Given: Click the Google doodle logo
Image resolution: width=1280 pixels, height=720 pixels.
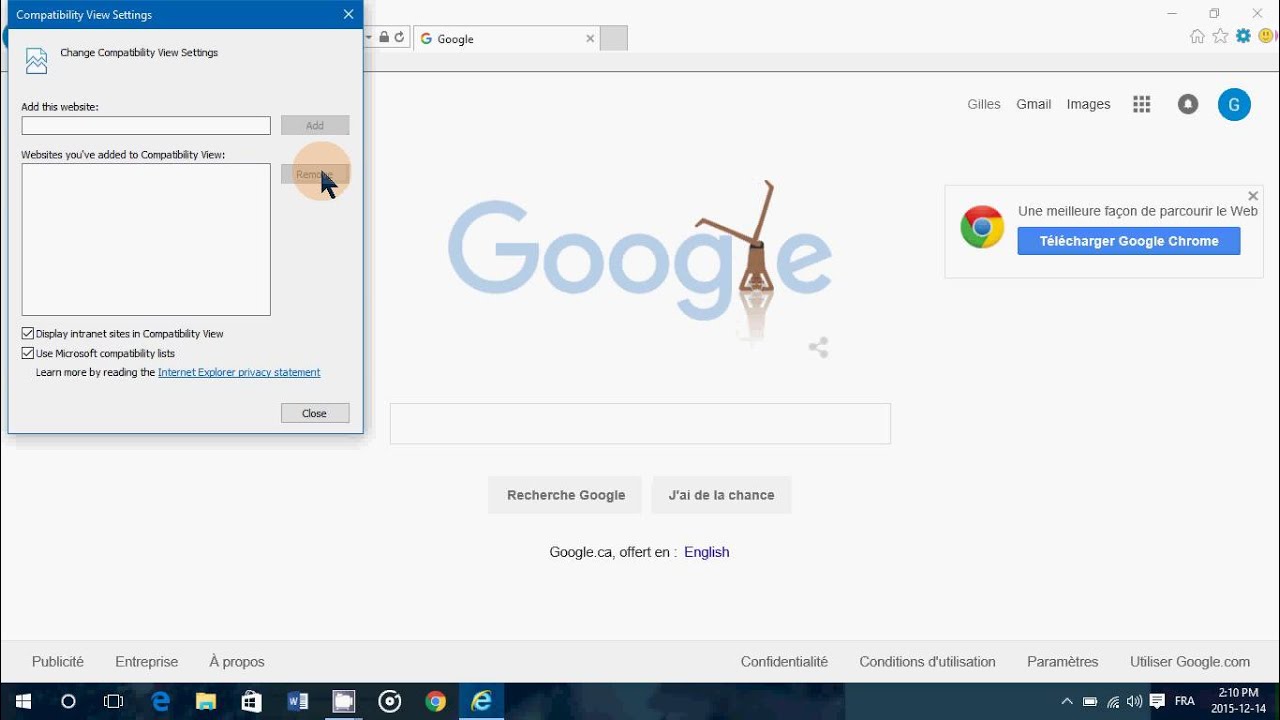Looking at the screenshot, I should point(640,262).
